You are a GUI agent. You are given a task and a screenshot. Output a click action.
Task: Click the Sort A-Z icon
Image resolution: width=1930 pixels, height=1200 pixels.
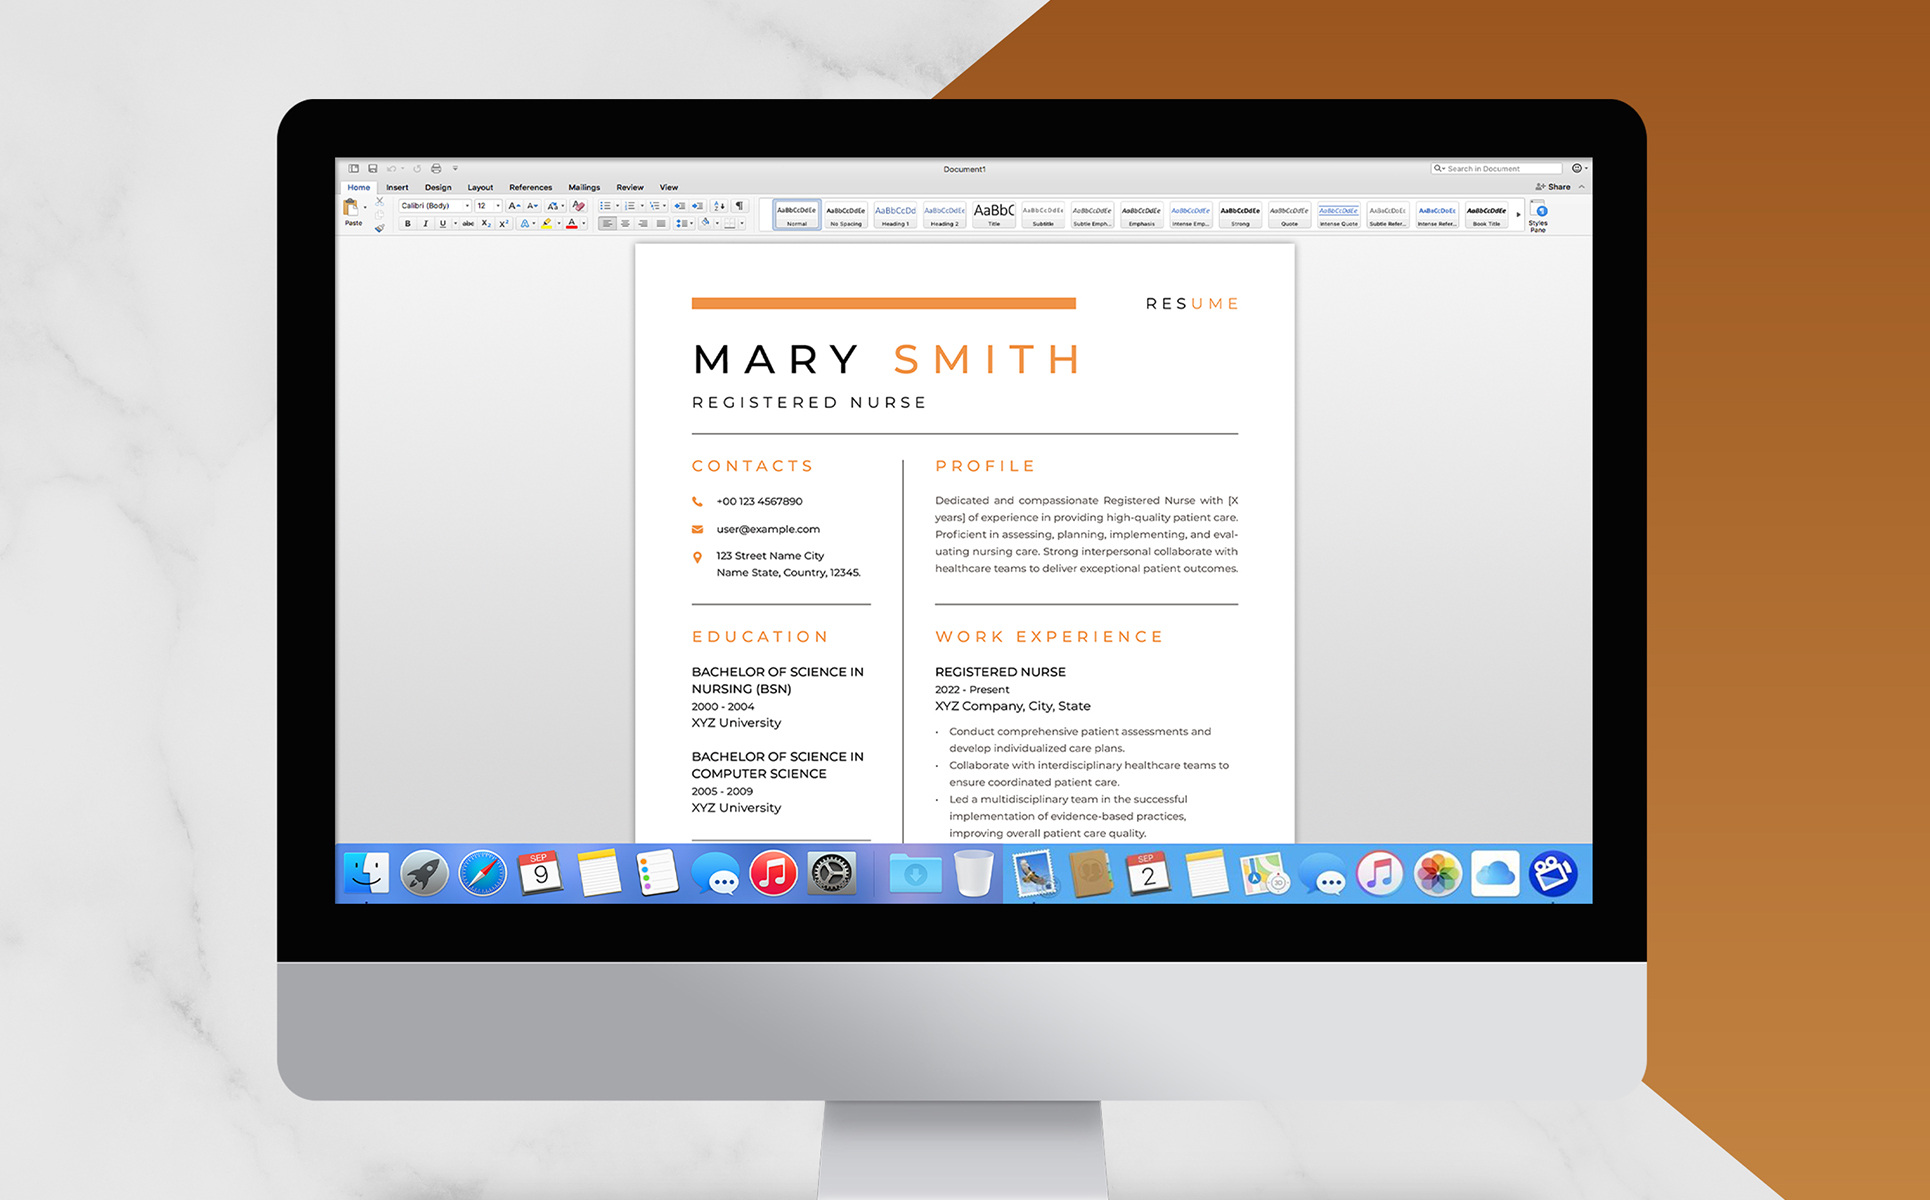coord(719,206)
